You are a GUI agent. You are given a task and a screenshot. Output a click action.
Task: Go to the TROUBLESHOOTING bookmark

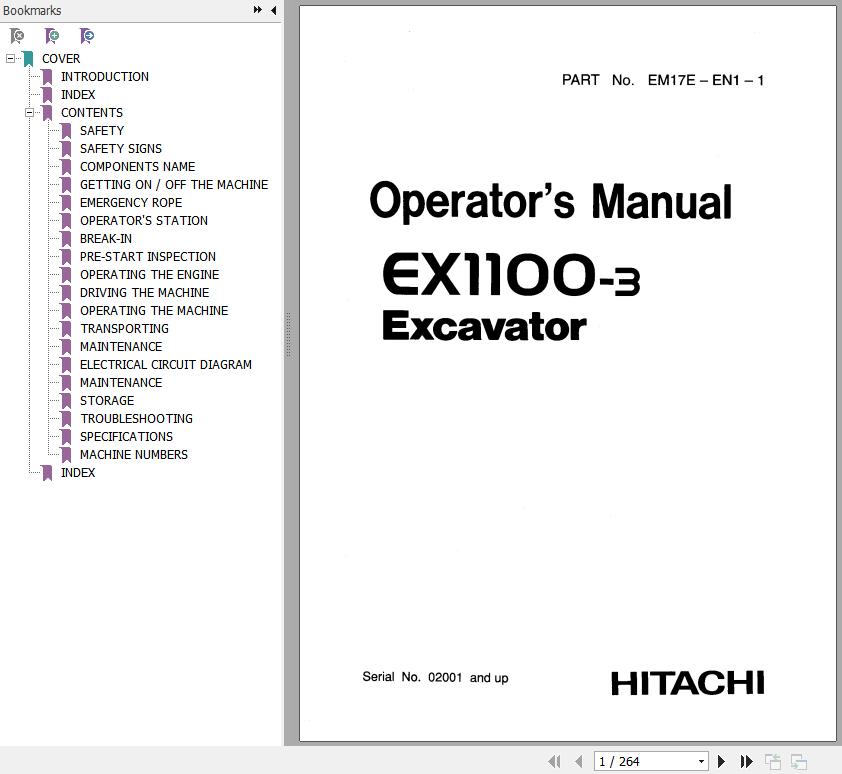pyautogui.click(x=136, y=418)
